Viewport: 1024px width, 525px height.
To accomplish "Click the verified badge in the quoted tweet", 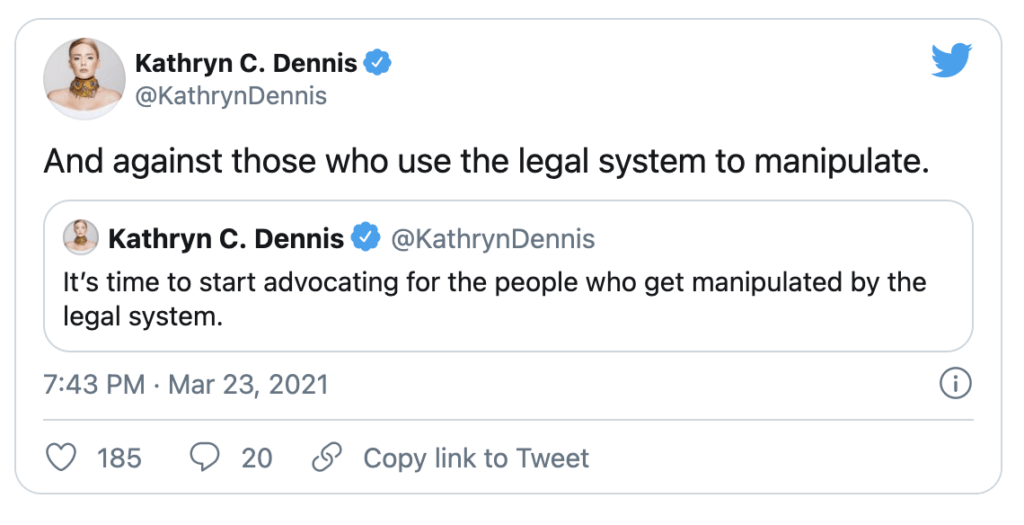I will 366,238.
